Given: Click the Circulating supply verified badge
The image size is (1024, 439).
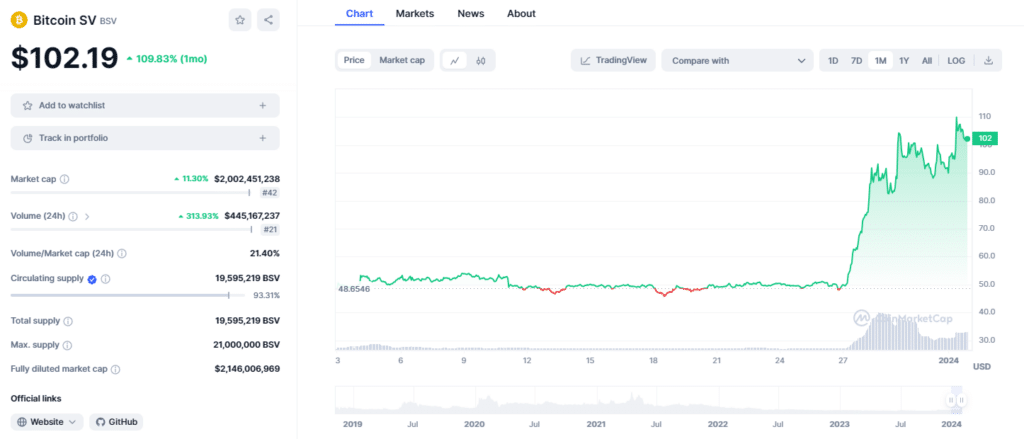Looking at the screenshot, I should [x=92, y=279].
